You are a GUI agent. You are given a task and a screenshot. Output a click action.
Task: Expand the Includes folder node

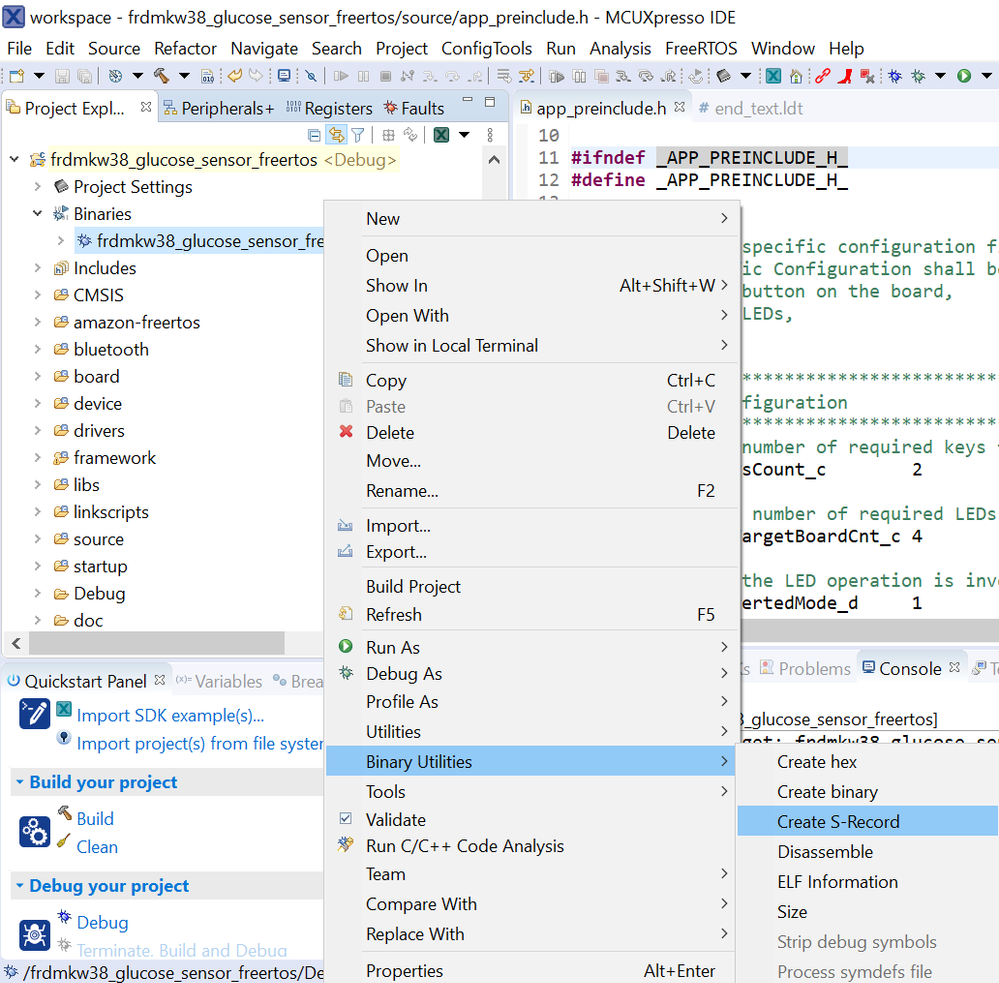point(38,268)
